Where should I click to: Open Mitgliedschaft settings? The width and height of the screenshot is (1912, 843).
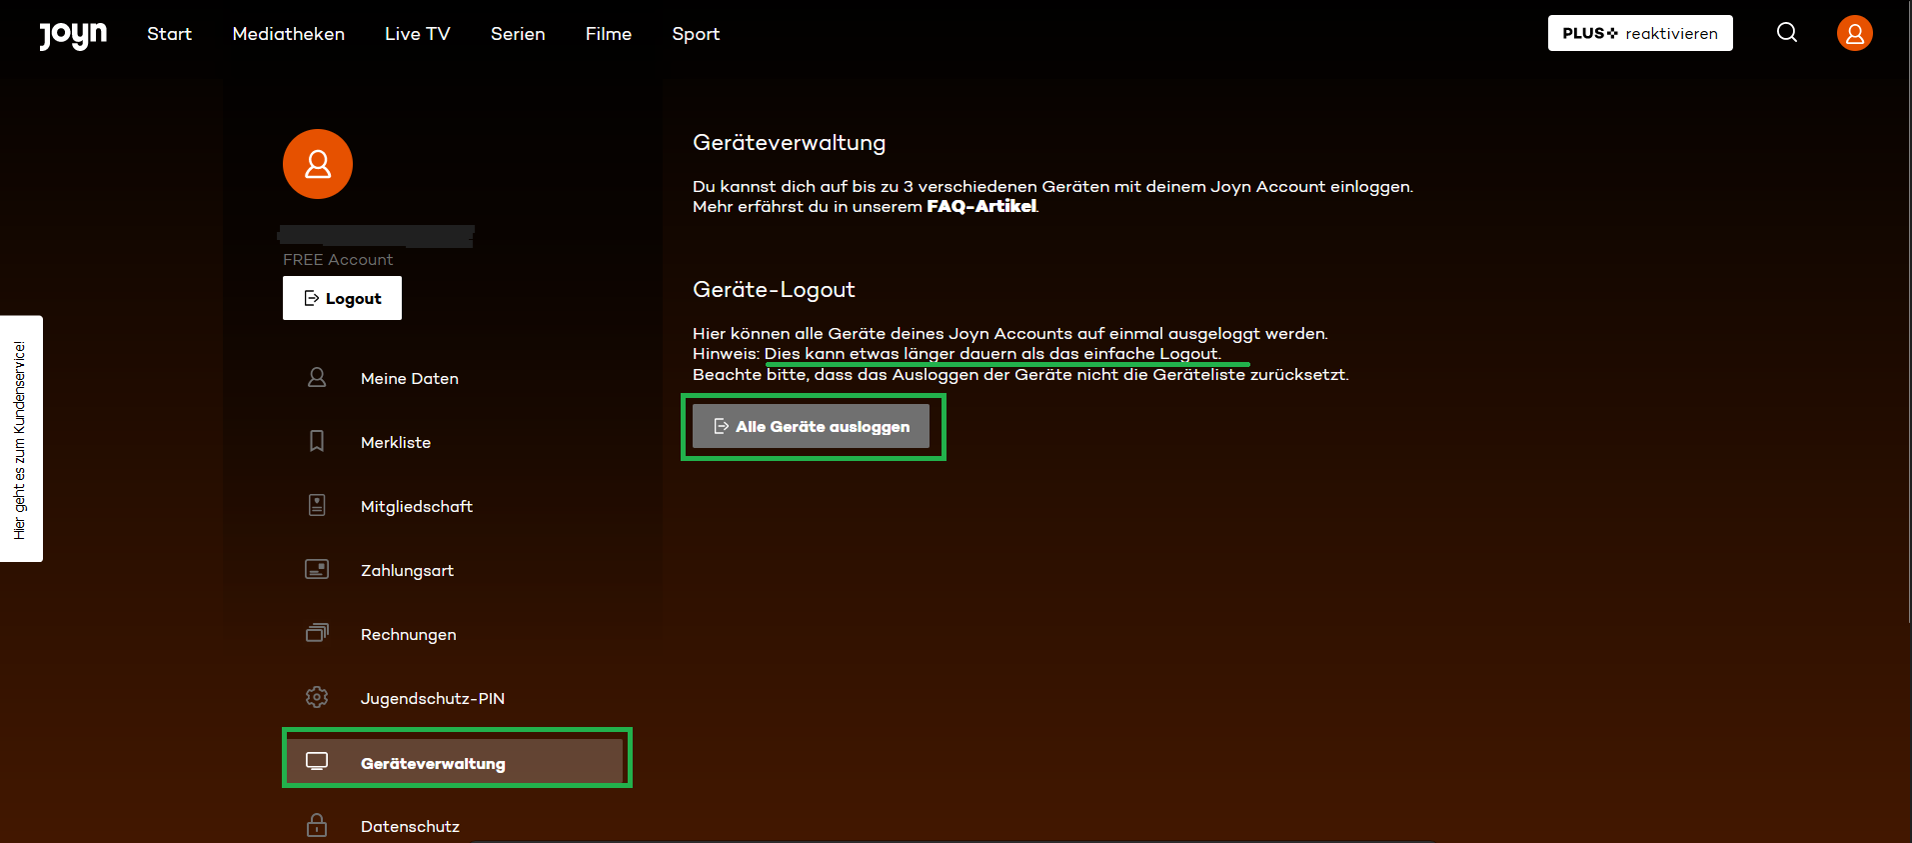(x=417, y=506)
